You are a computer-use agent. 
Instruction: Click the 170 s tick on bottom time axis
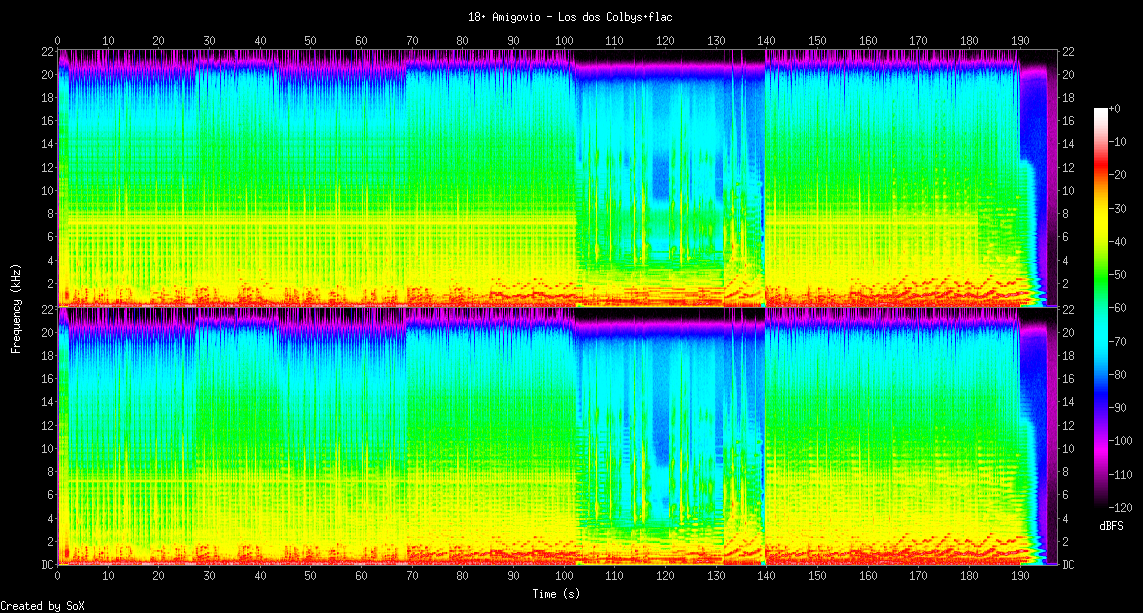(x=919, y=577)
